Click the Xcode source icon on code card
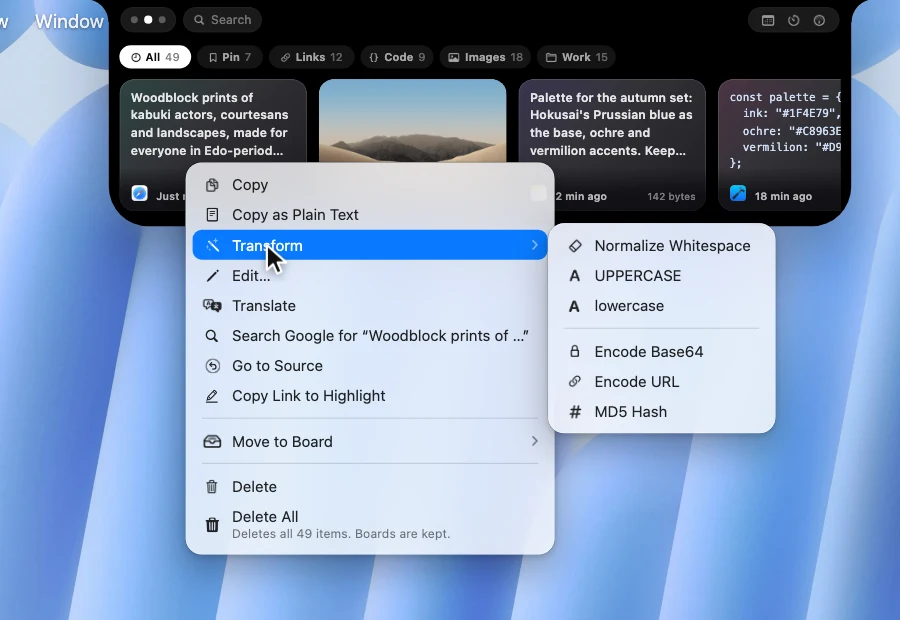This screenshot has height=620, width=900. [x=738, y=193]
